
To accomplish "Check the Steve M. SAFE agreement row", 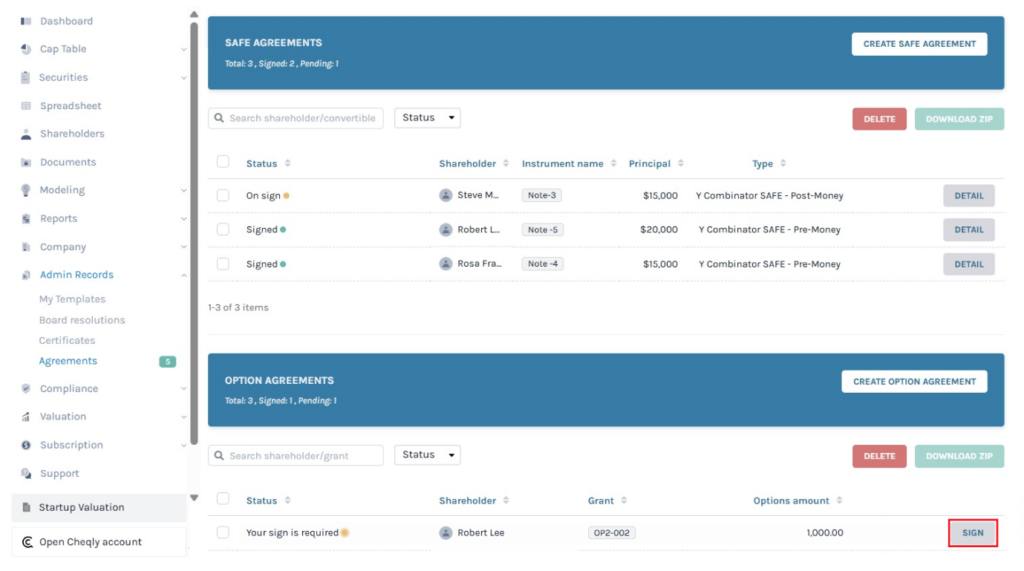I will click(x=223, y=196).
